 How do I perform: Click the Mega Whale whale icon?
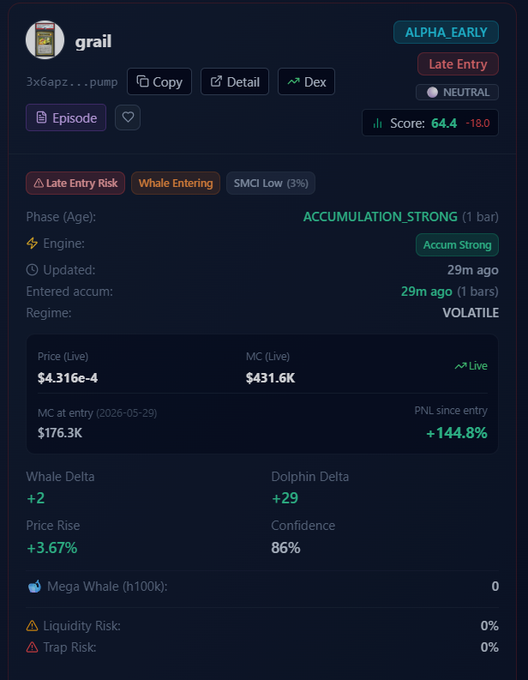[34, 586]
